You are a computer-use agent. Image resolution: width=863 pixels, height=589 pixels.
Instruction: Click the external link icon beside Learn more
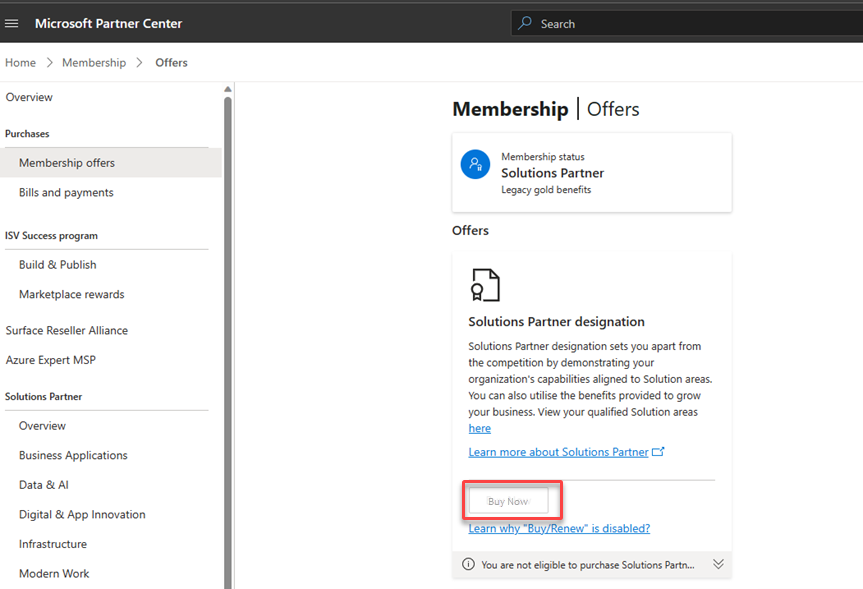(658, 451)
